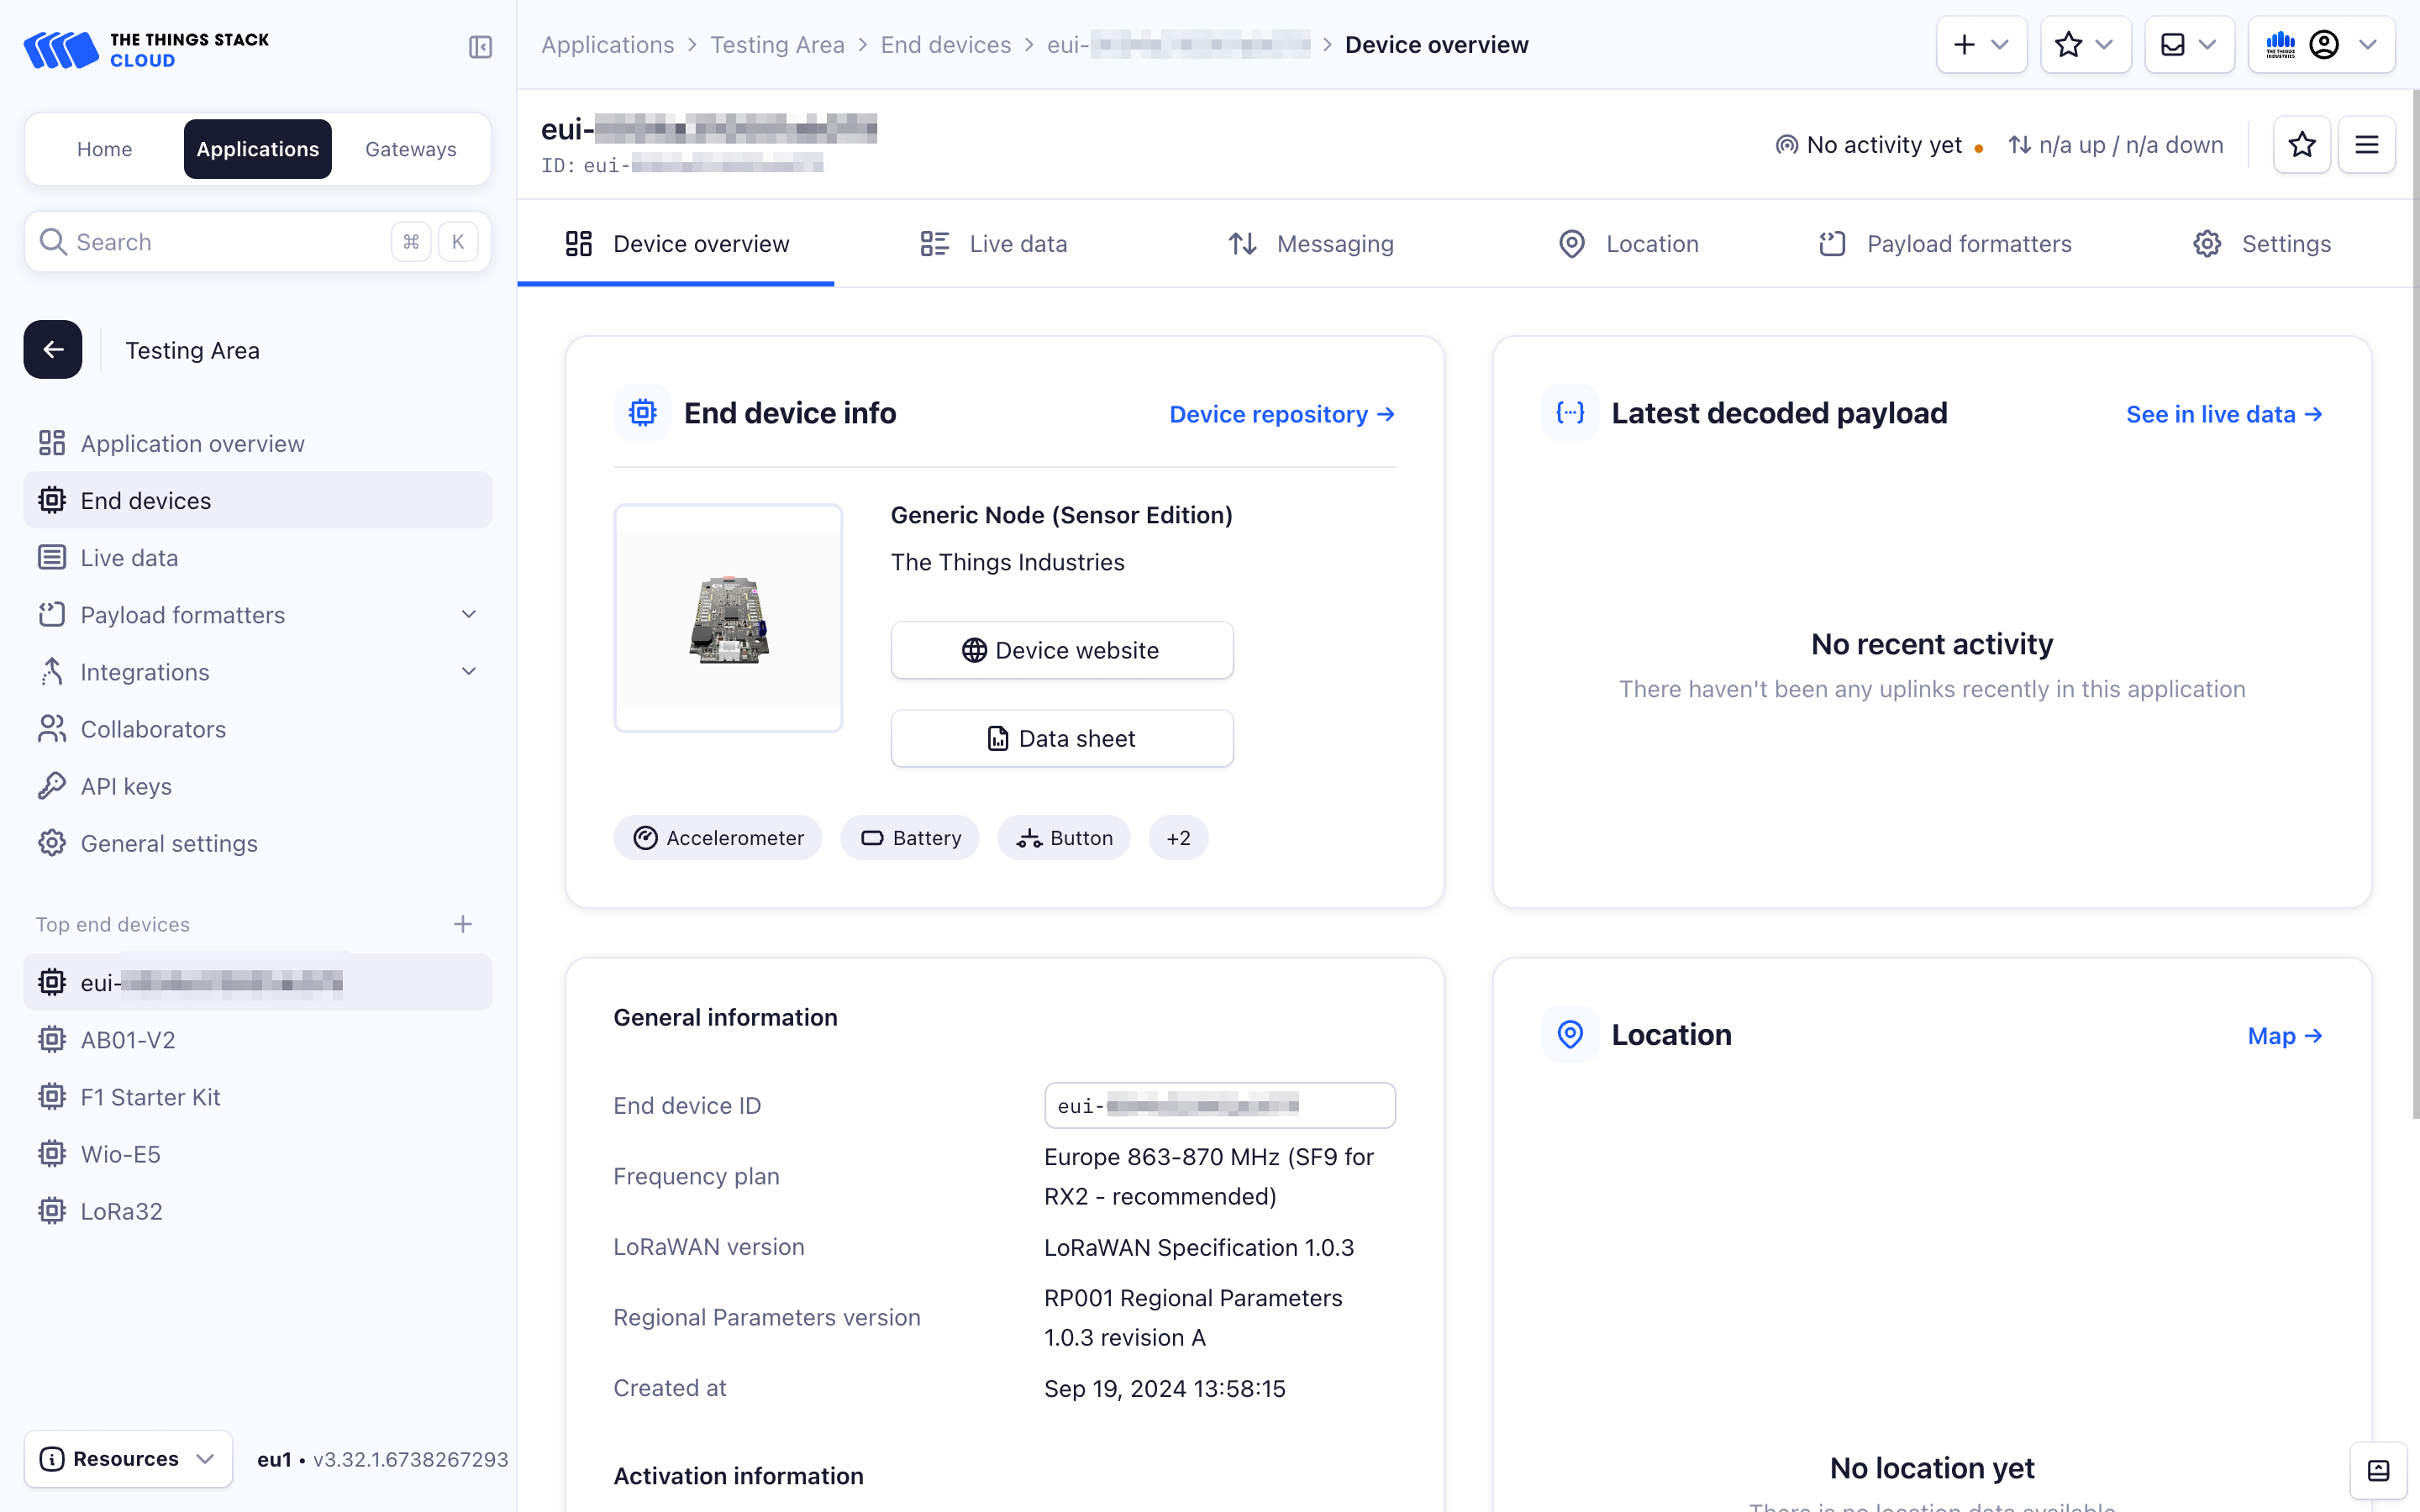The height and width of the screenshot is (1512, 2420).
Task: Open the hamburger menu on device overview
Action: point(2366,144)
